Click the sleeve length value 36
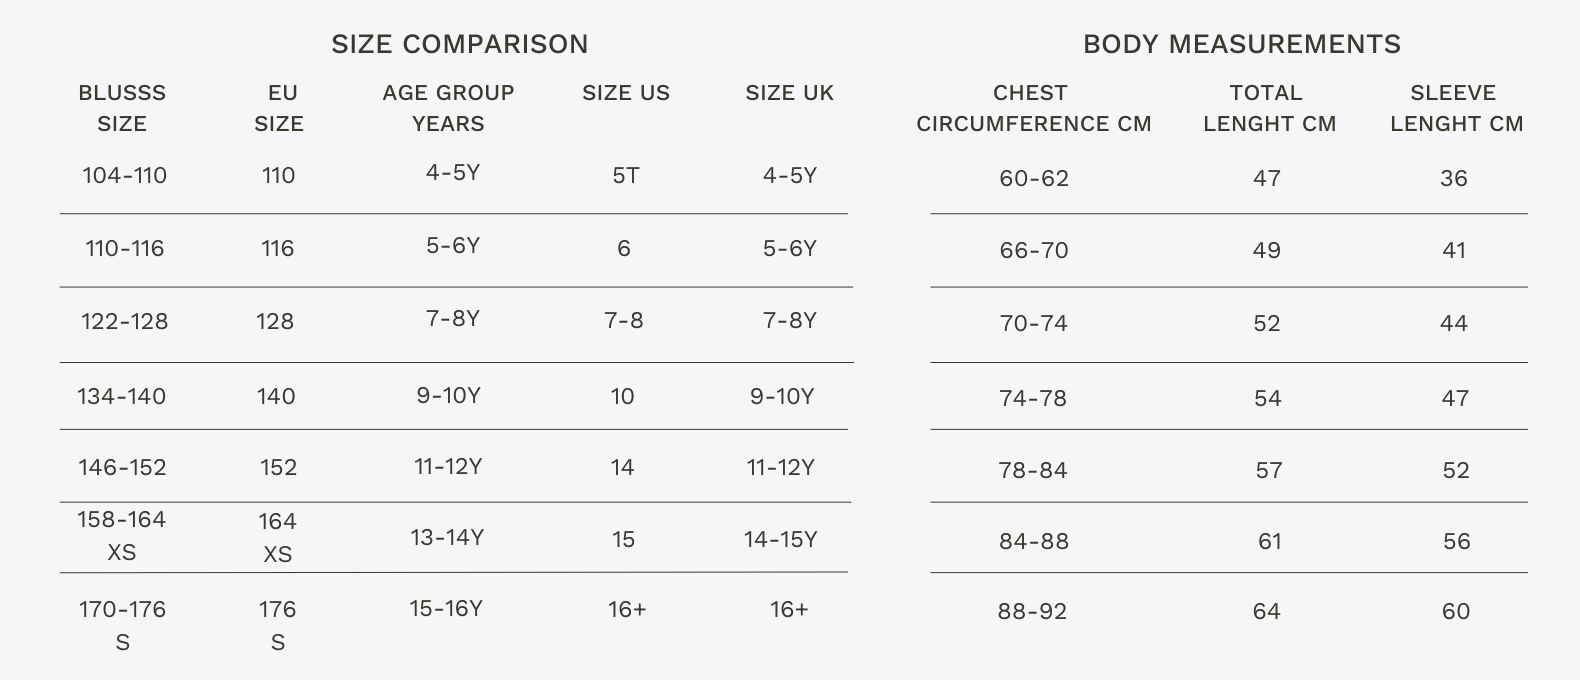Screen dimensions: 1580x680 tap(1453, 179)
